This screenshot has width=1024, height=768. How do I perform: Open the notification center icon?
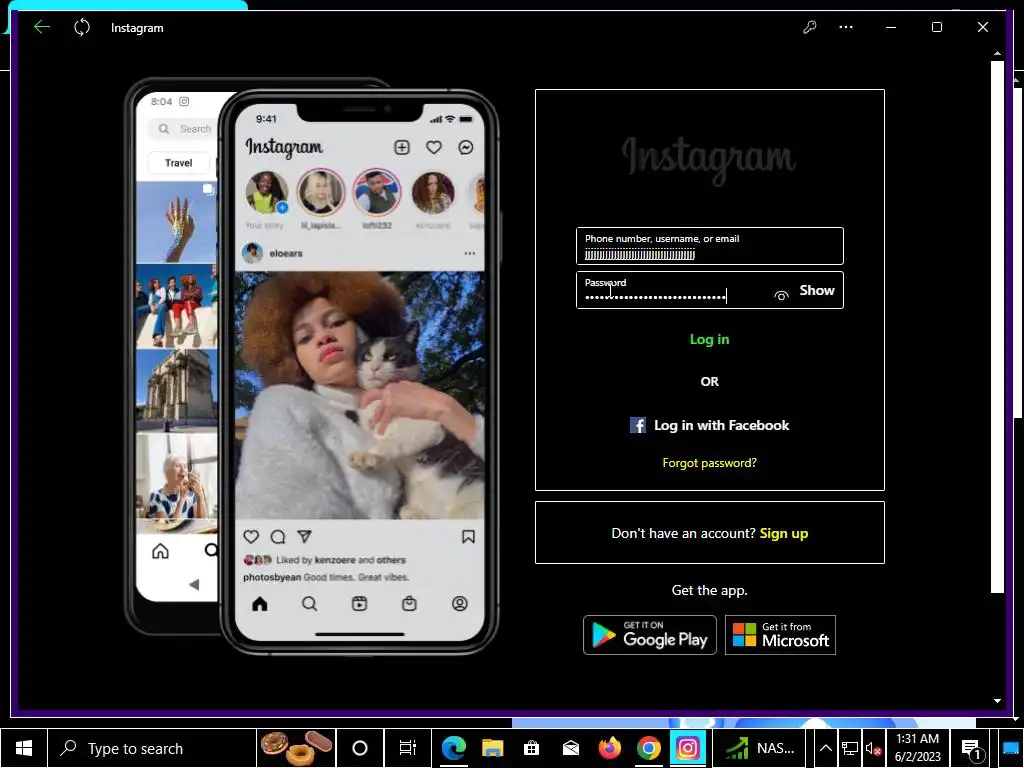(972, 748)
